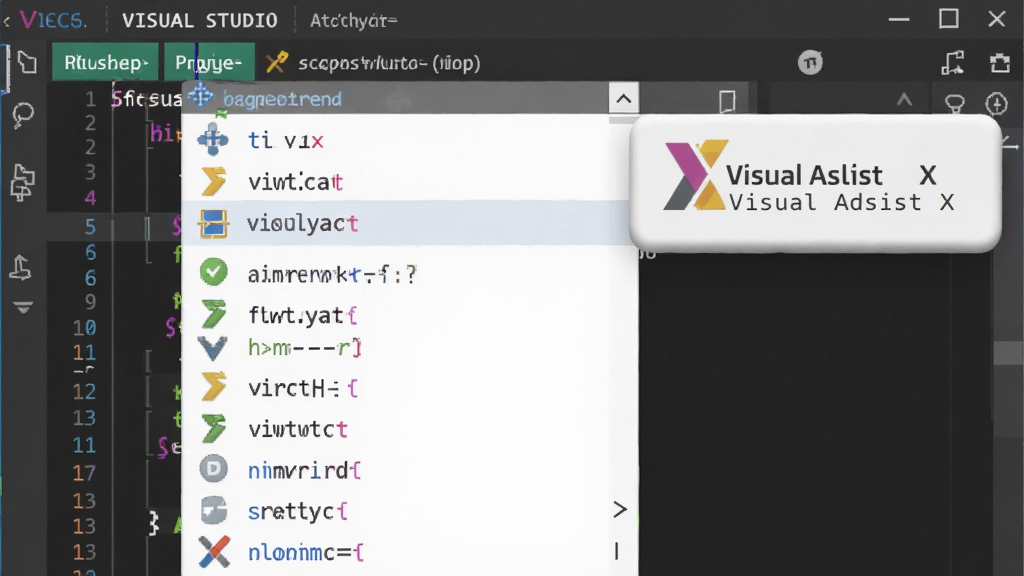
Task: Click the orange arrow icon beside 'virctH={'
Action: pyautogui.click(x=214, y=387)
